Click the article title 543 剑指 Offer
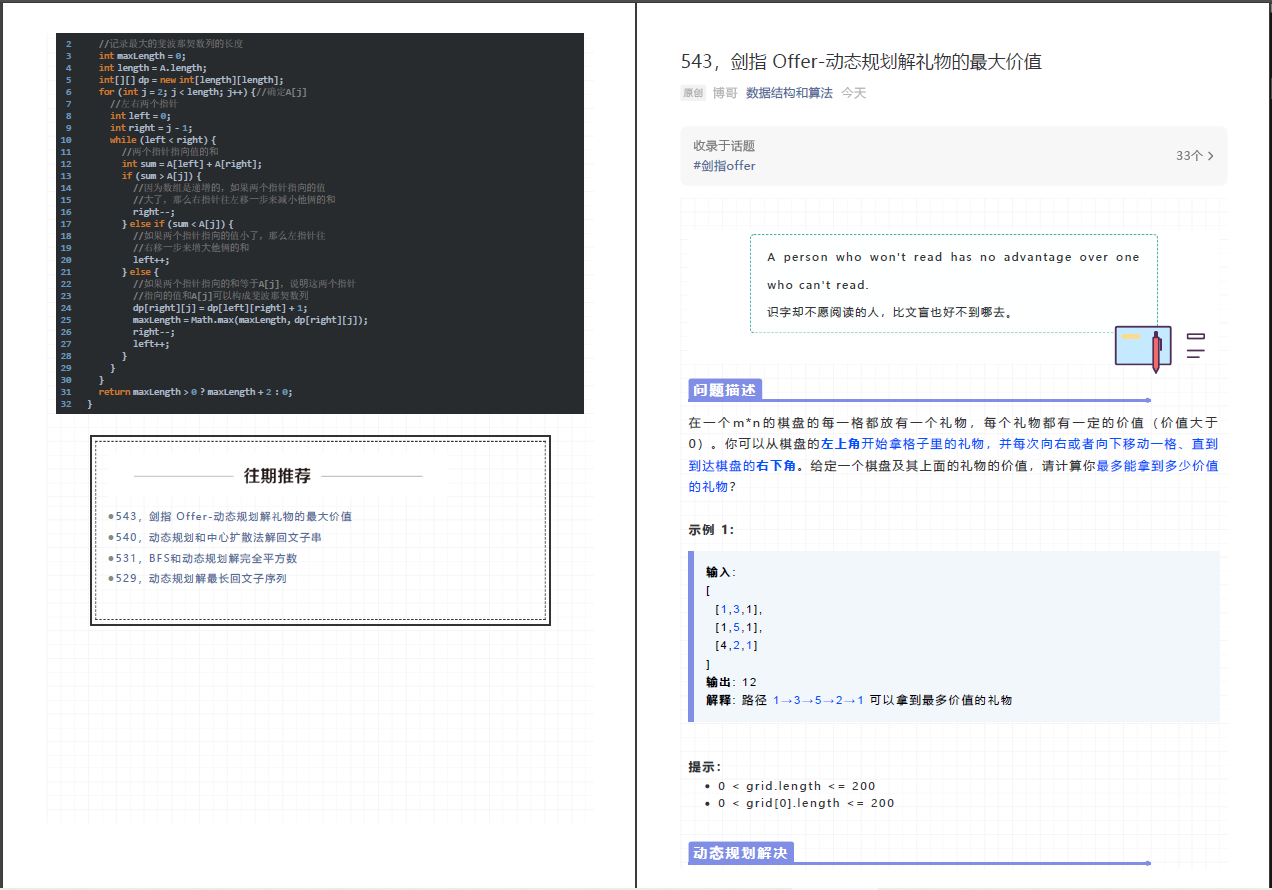Viewport: 1272px width, 890px height. coord(861,62)
